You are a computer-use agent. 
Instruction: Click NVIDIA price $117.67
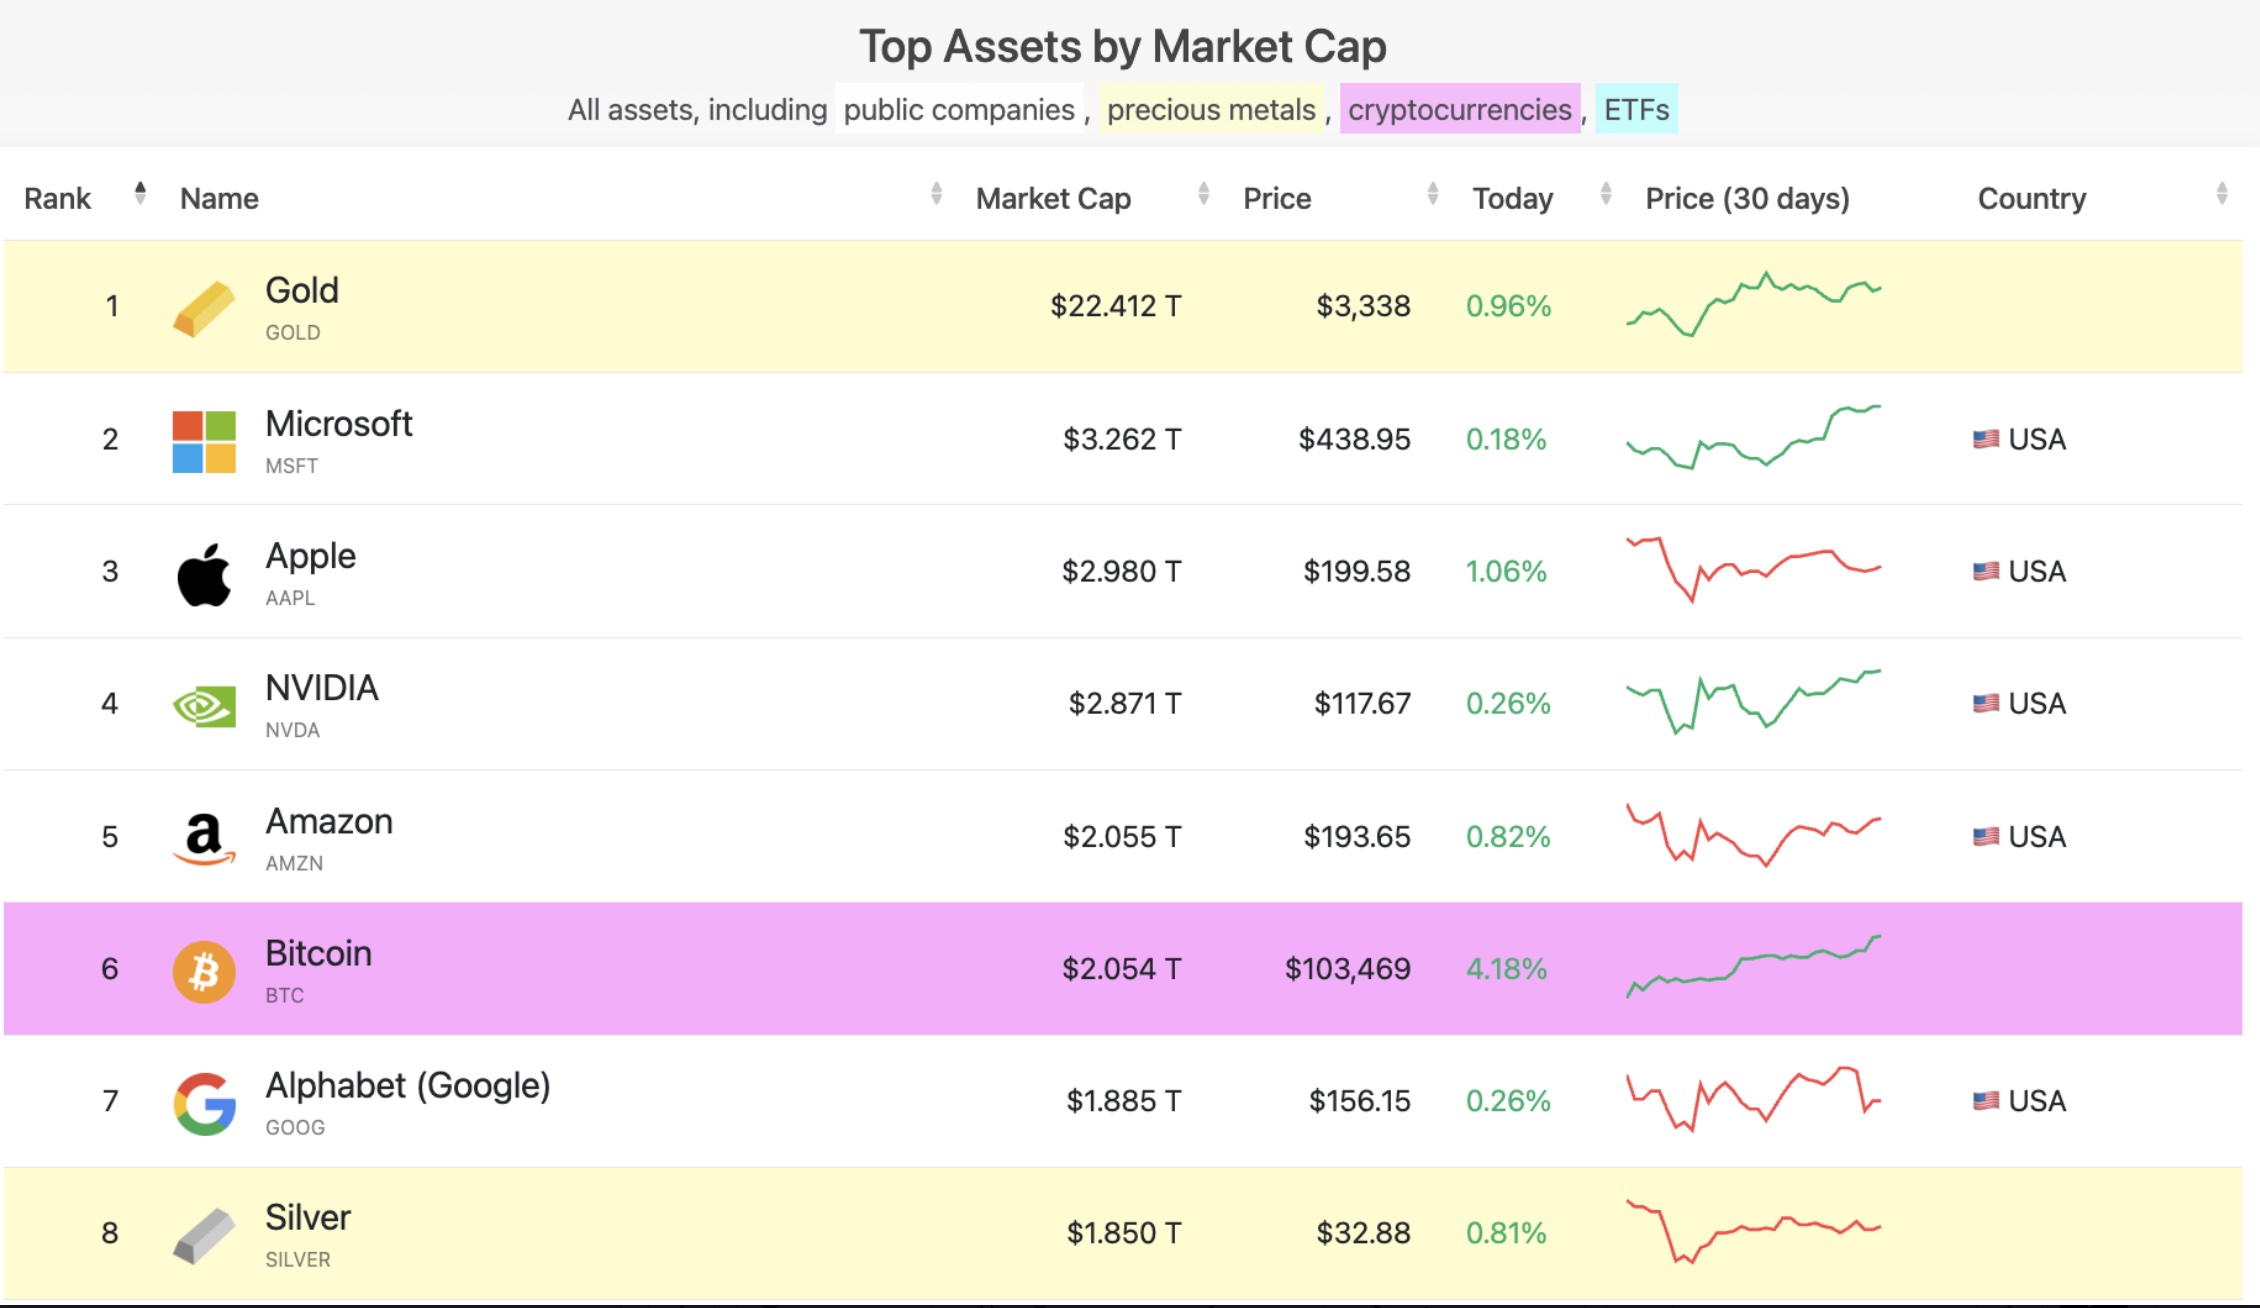point(1362,703)
